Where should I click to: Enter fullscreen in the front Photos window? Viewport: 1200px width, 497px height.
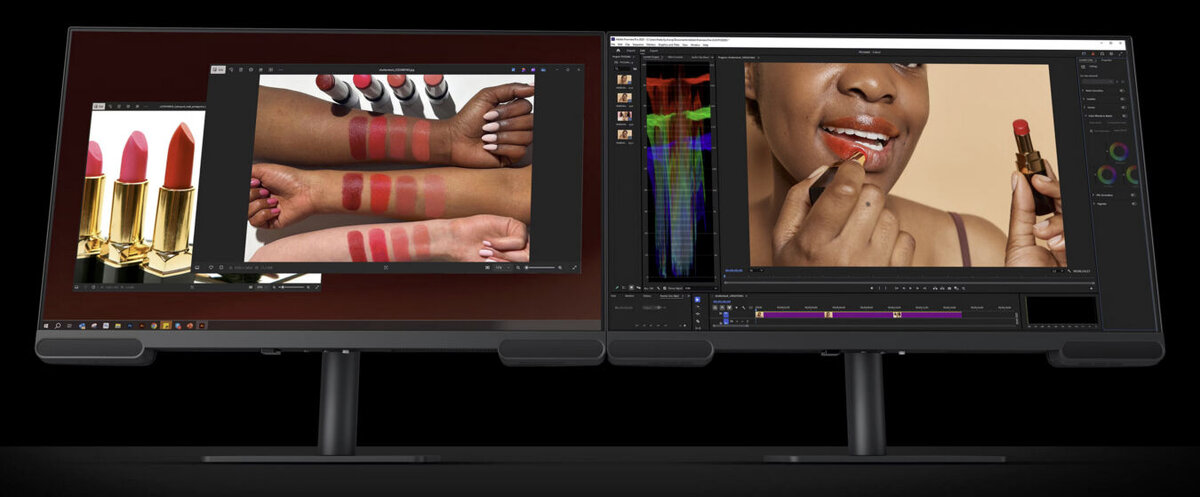(x=574, y=268)
